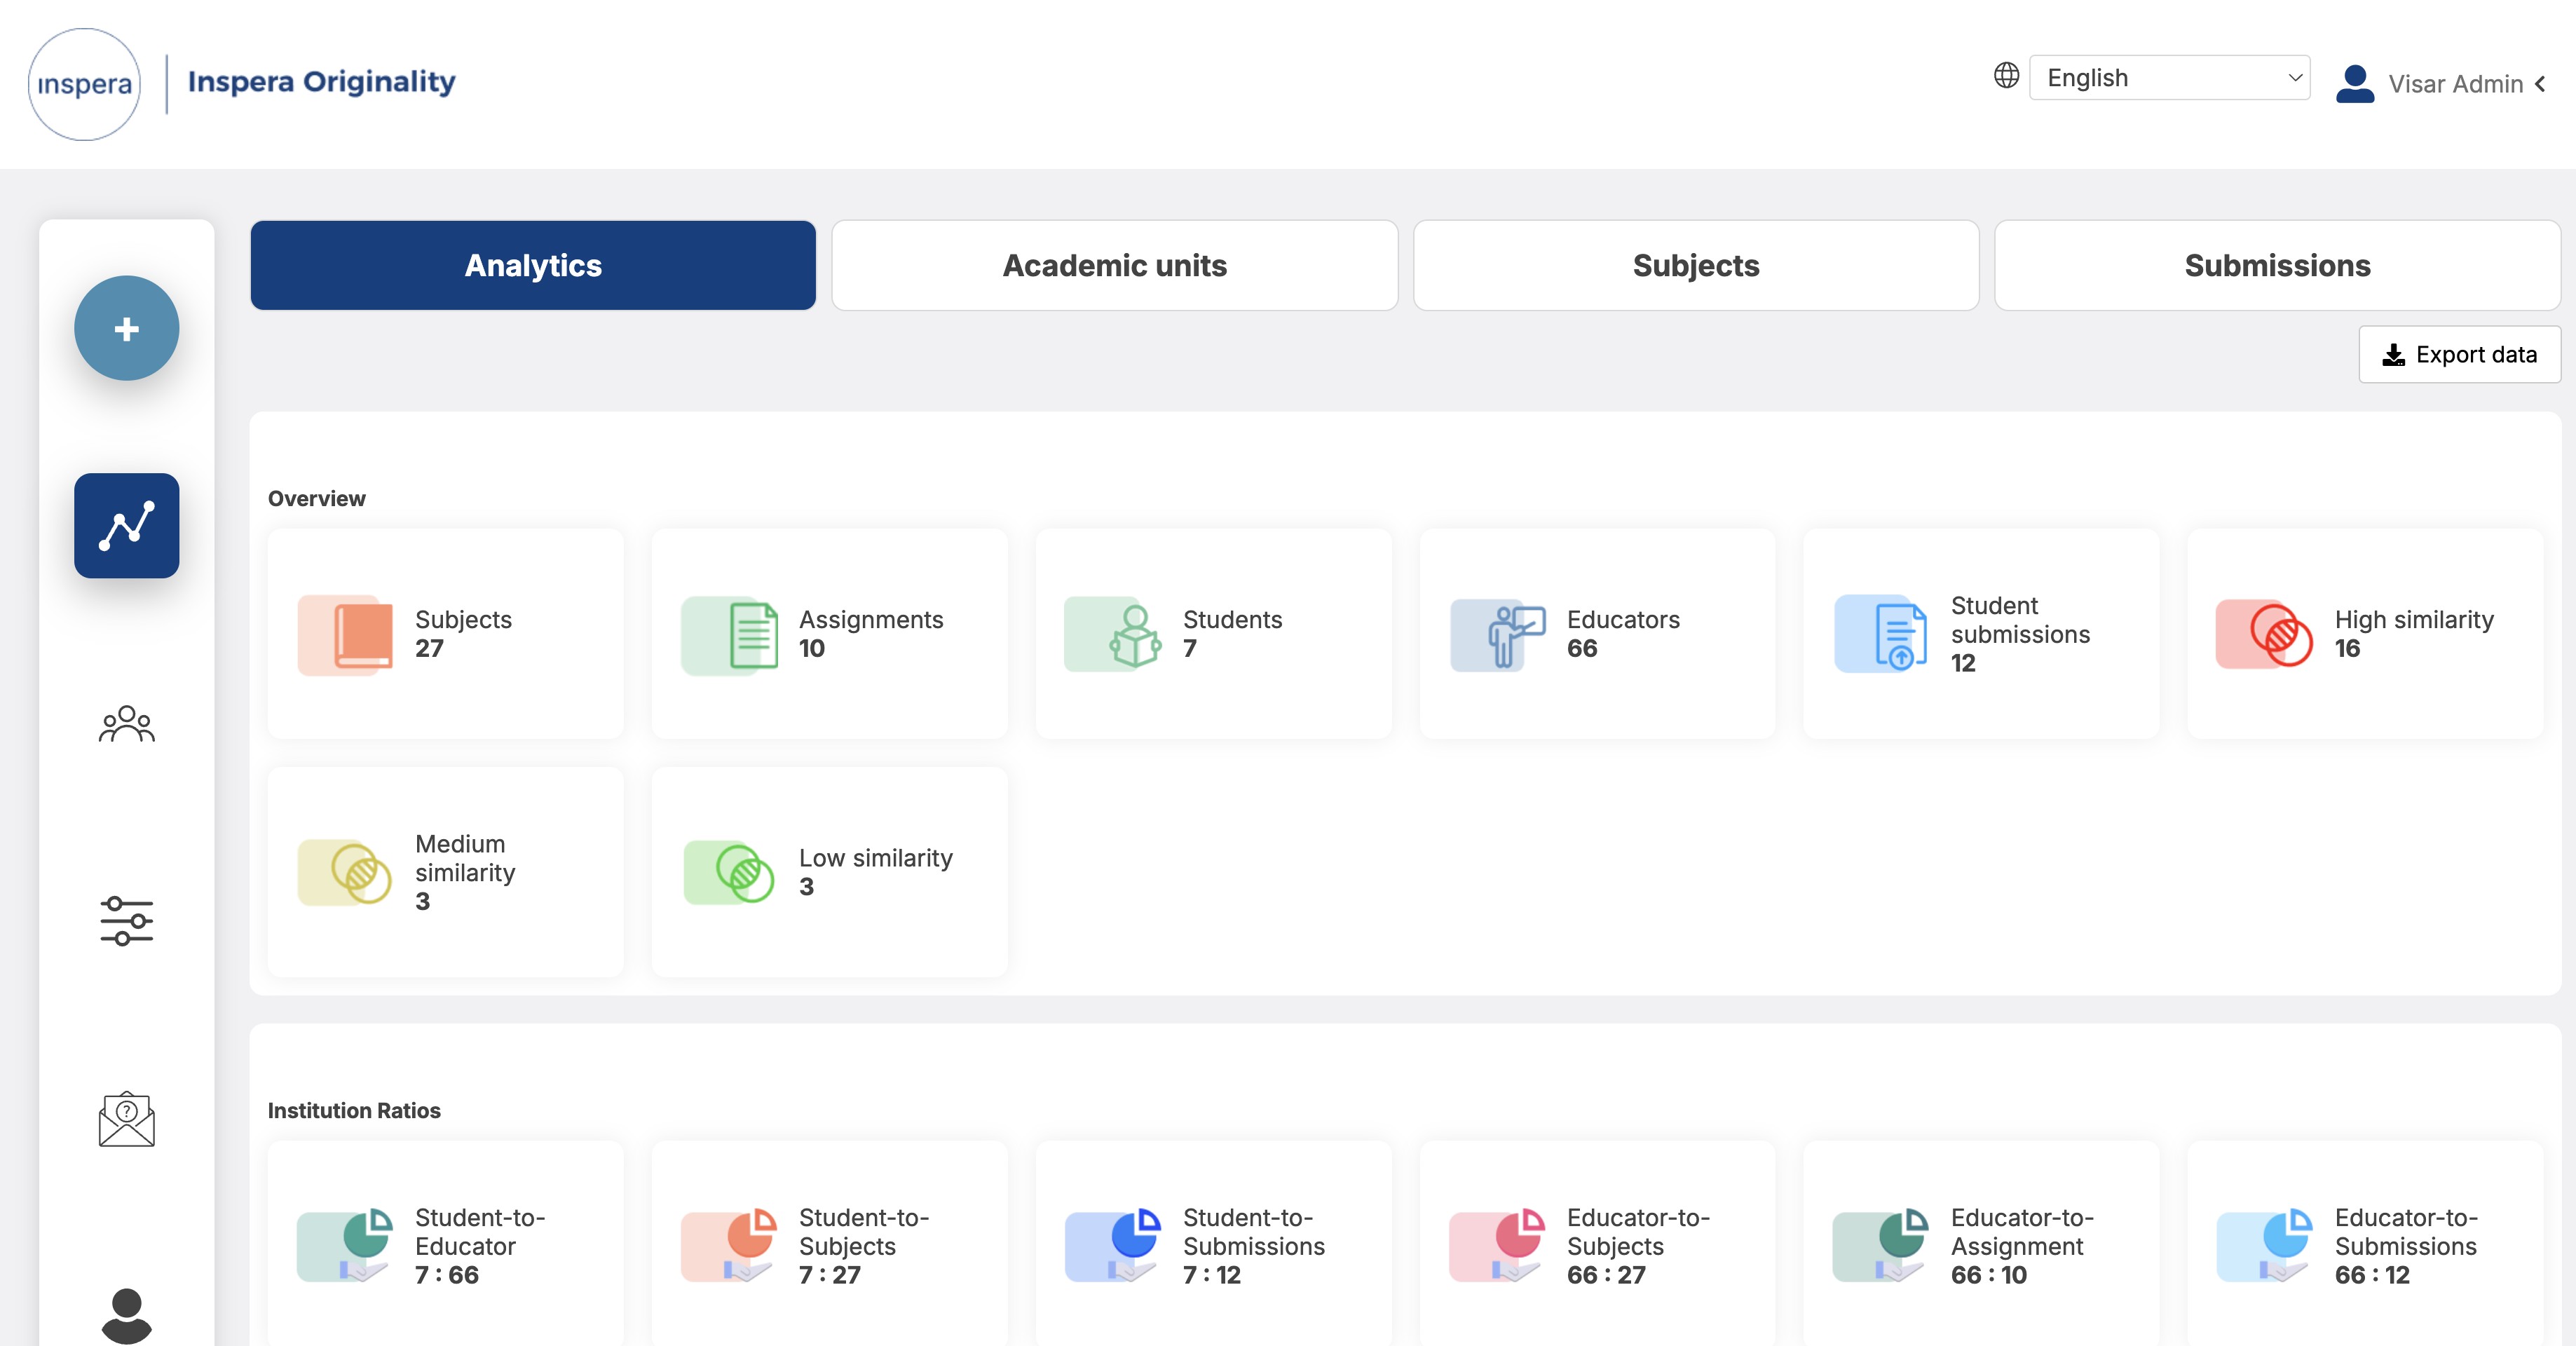Click the globe language icon
Screen dimensions: 2576x1346
pyautogui.click(x=2006, y=76)
